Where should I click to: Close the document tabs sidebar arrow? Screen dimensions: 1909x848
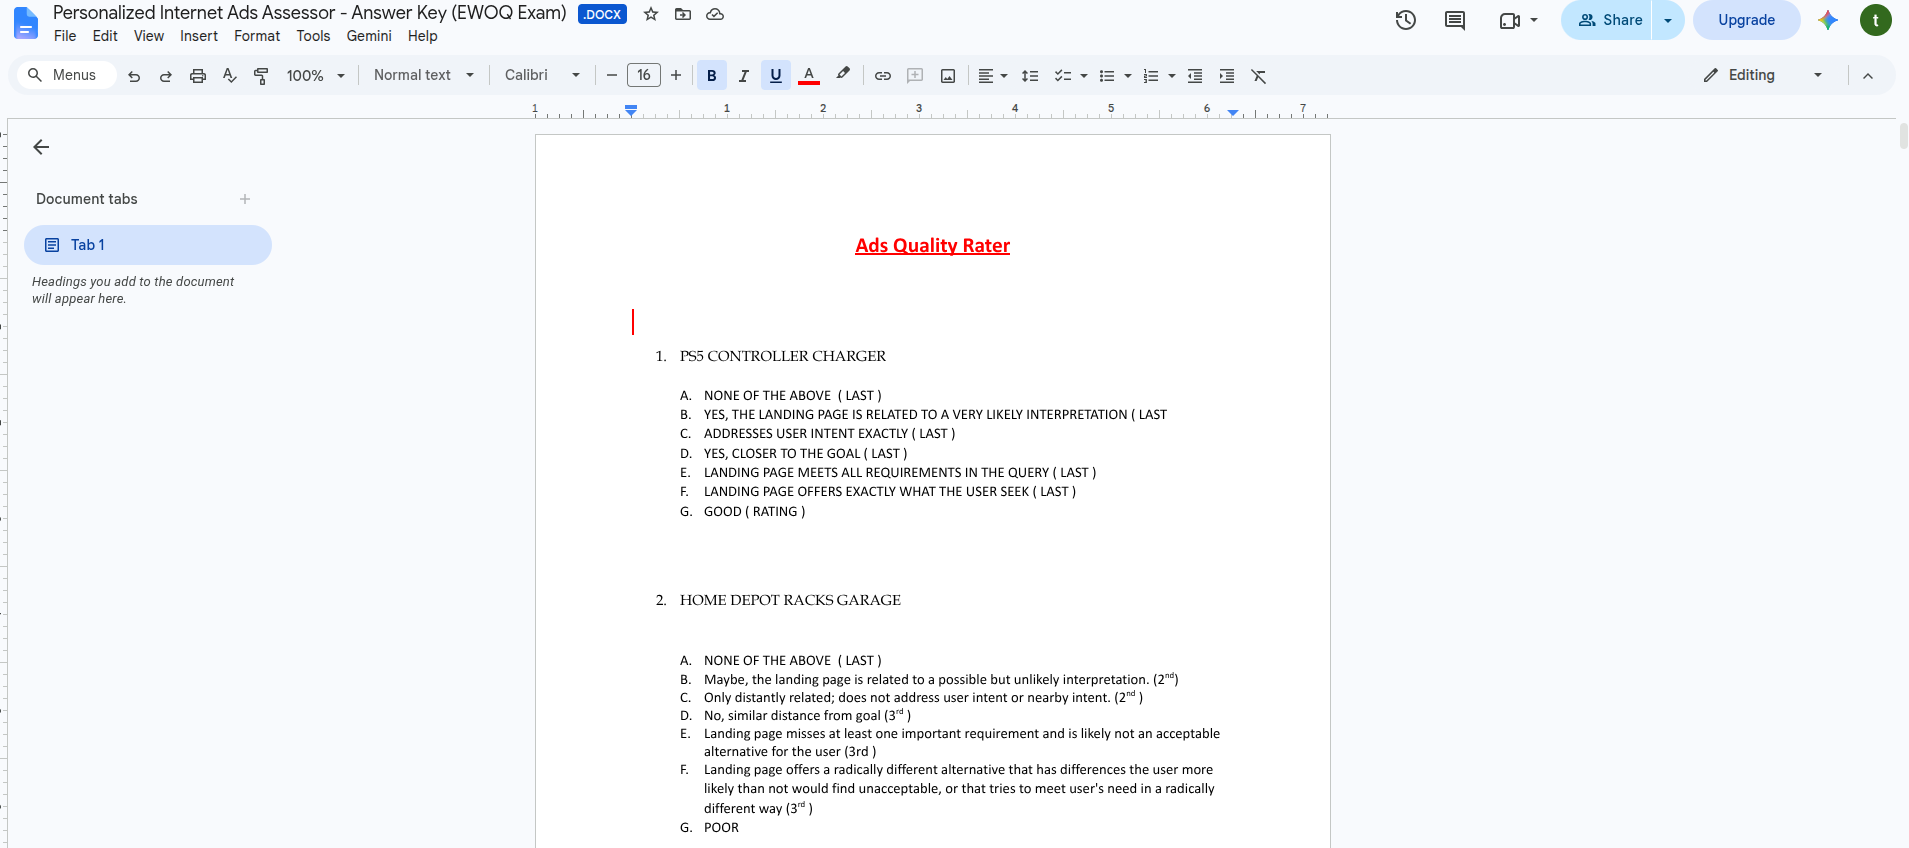(41, 147)
